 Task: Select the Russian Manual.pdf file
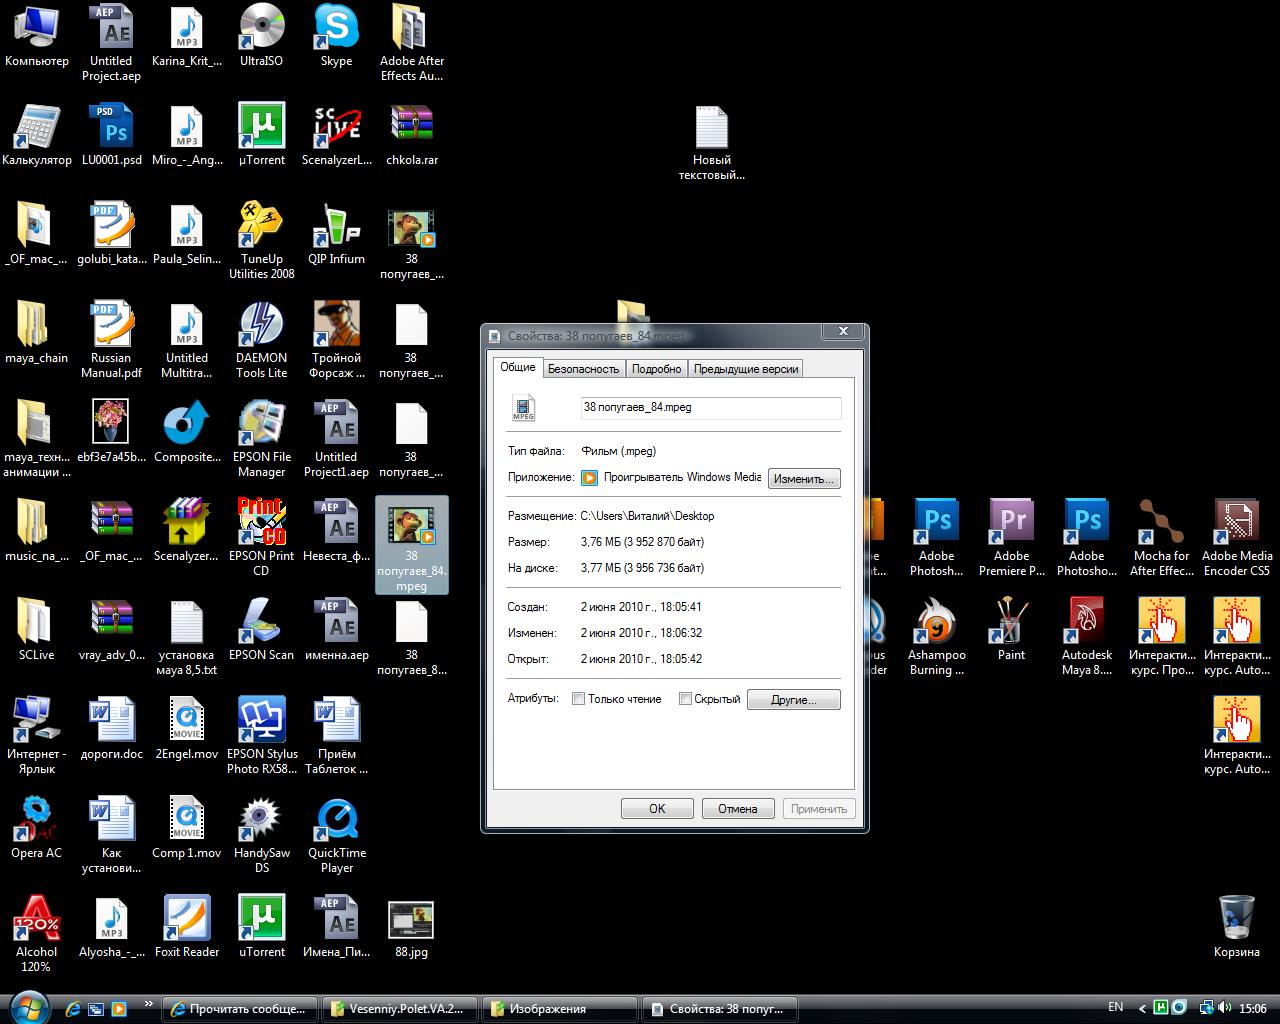pos(111,339)
